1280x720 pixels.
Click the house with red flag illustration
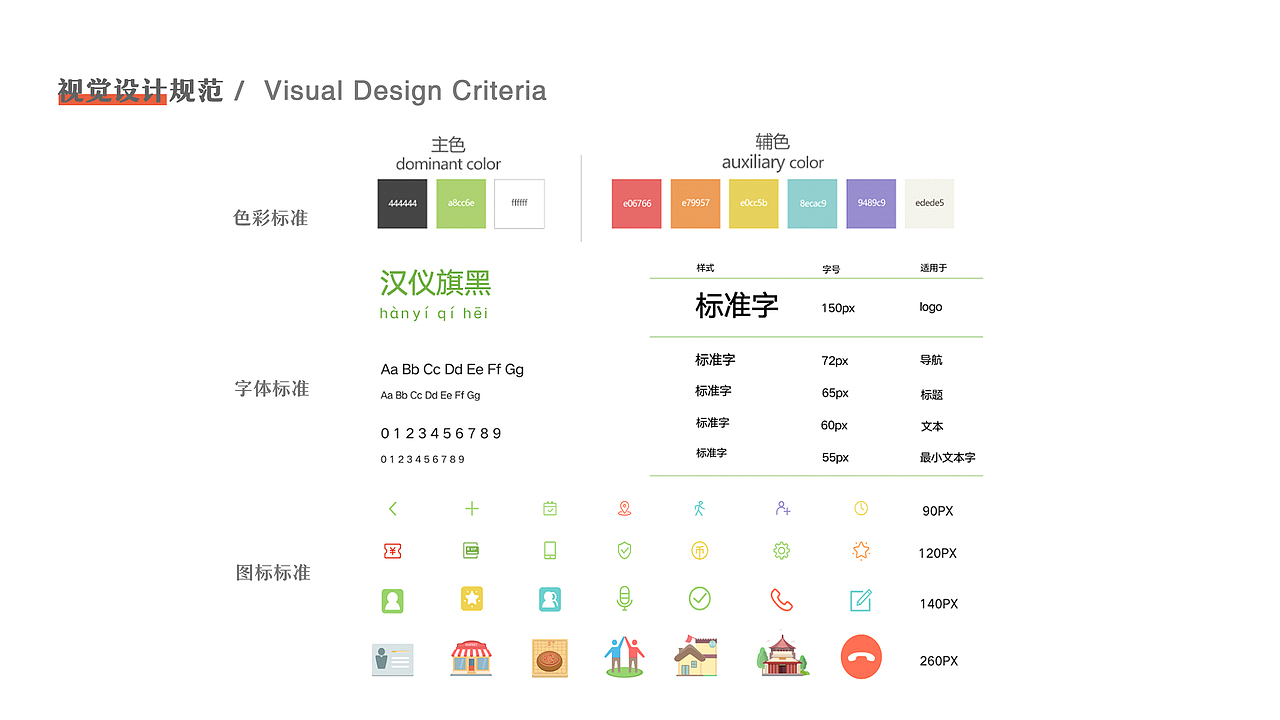coord(696,654)
